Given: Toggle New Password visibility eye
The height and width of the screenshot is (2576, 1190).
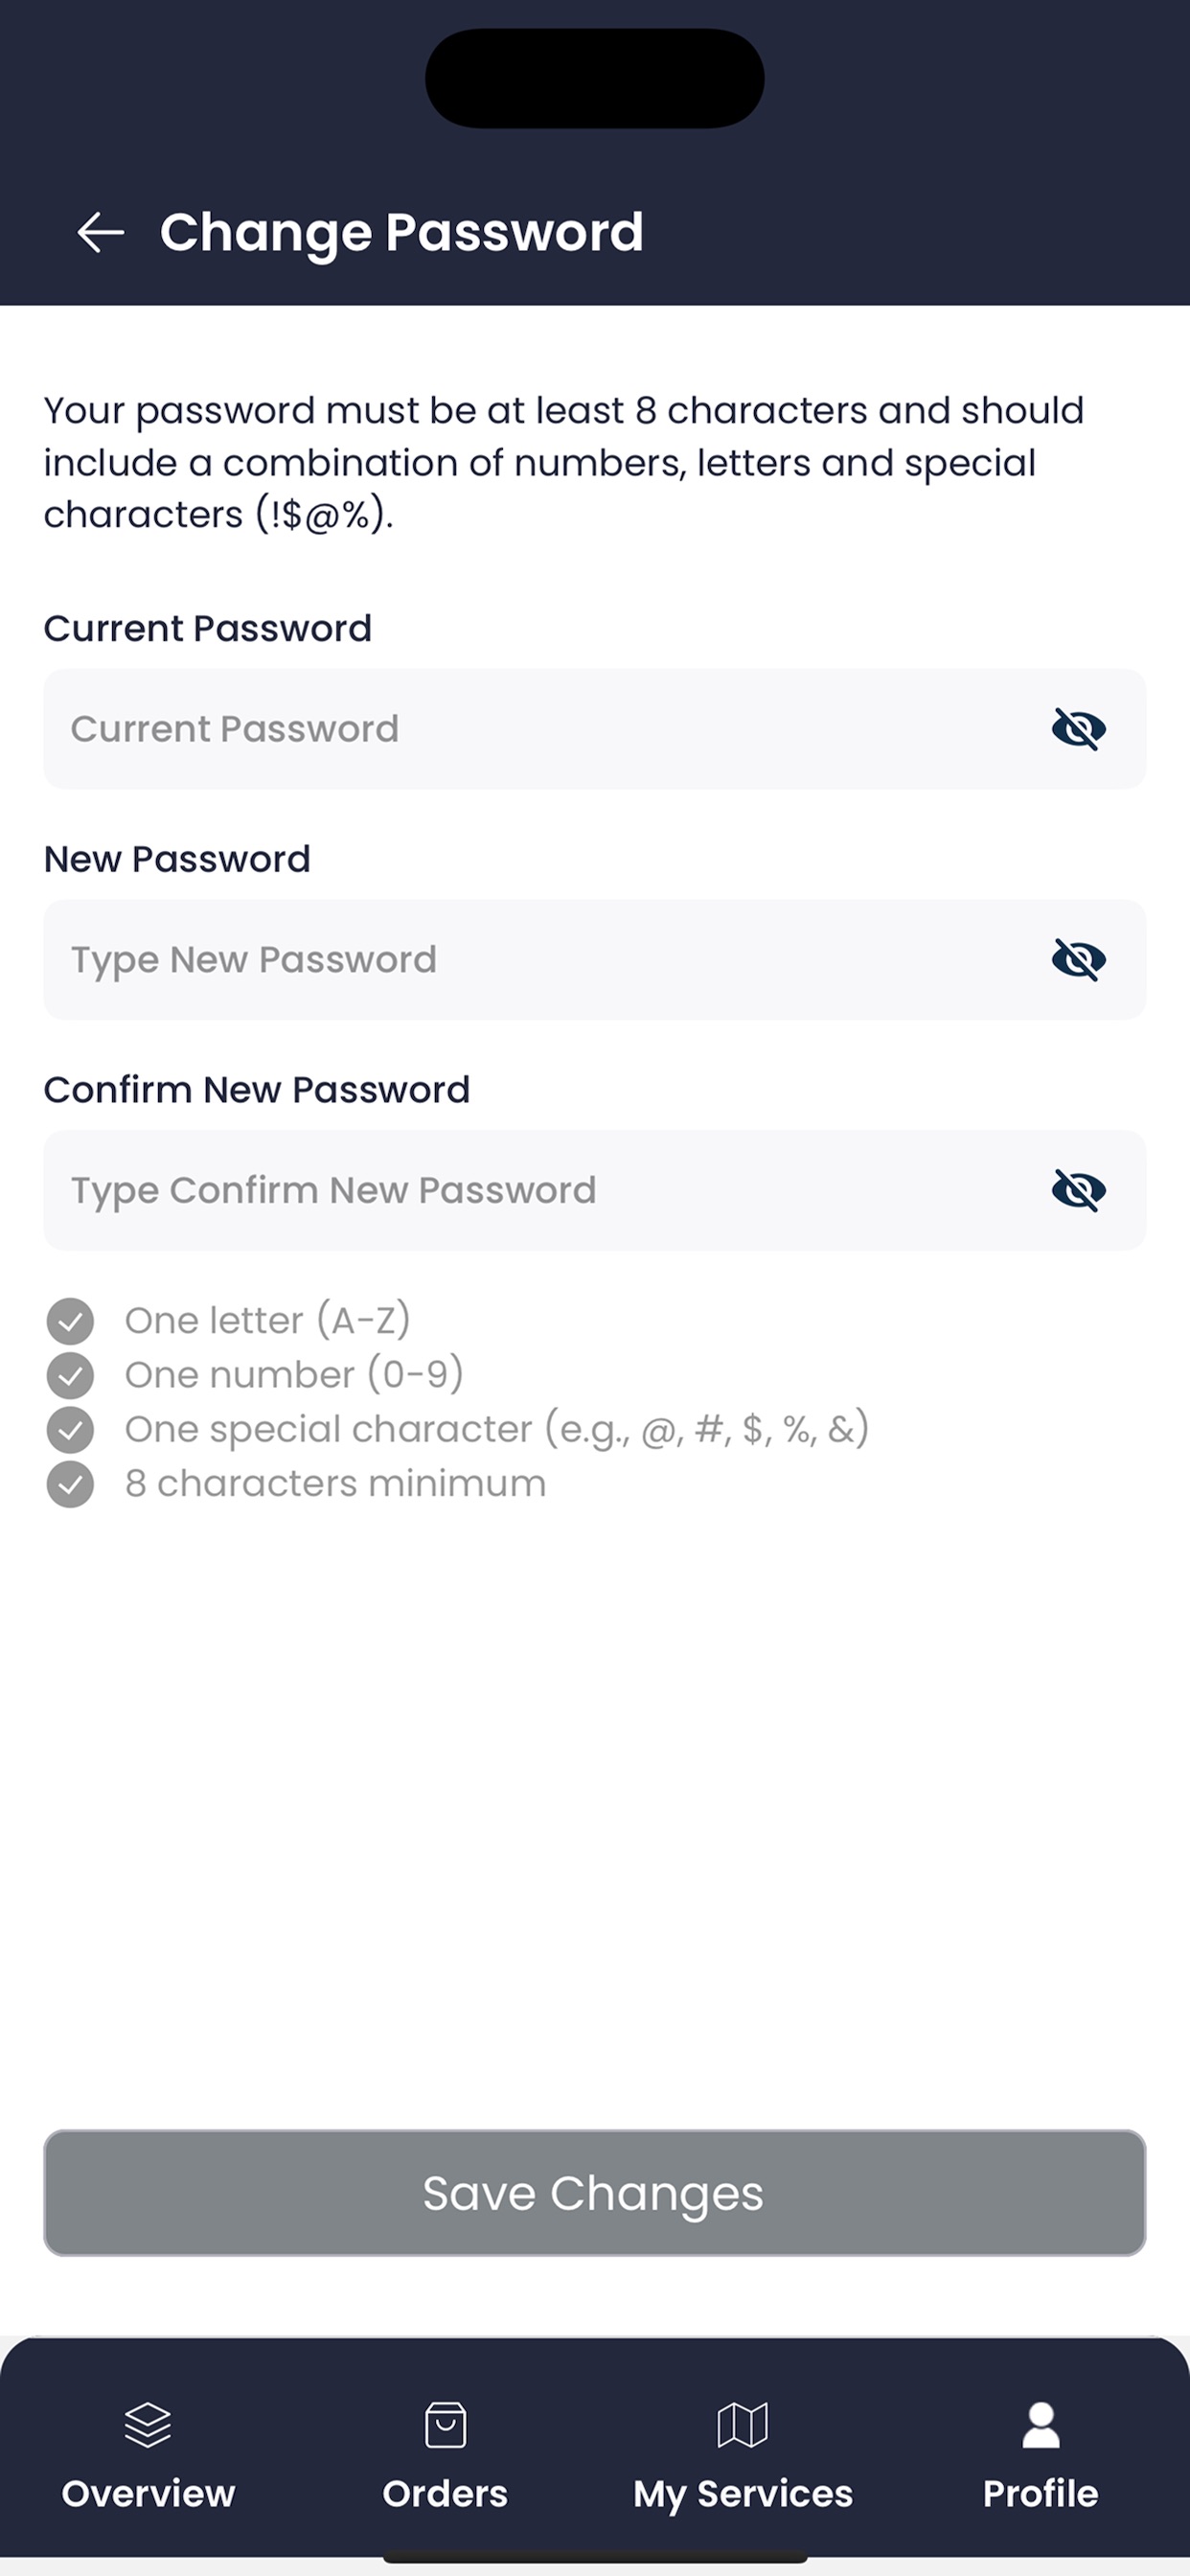Looking at the screenshot, I should (1078, 960).
